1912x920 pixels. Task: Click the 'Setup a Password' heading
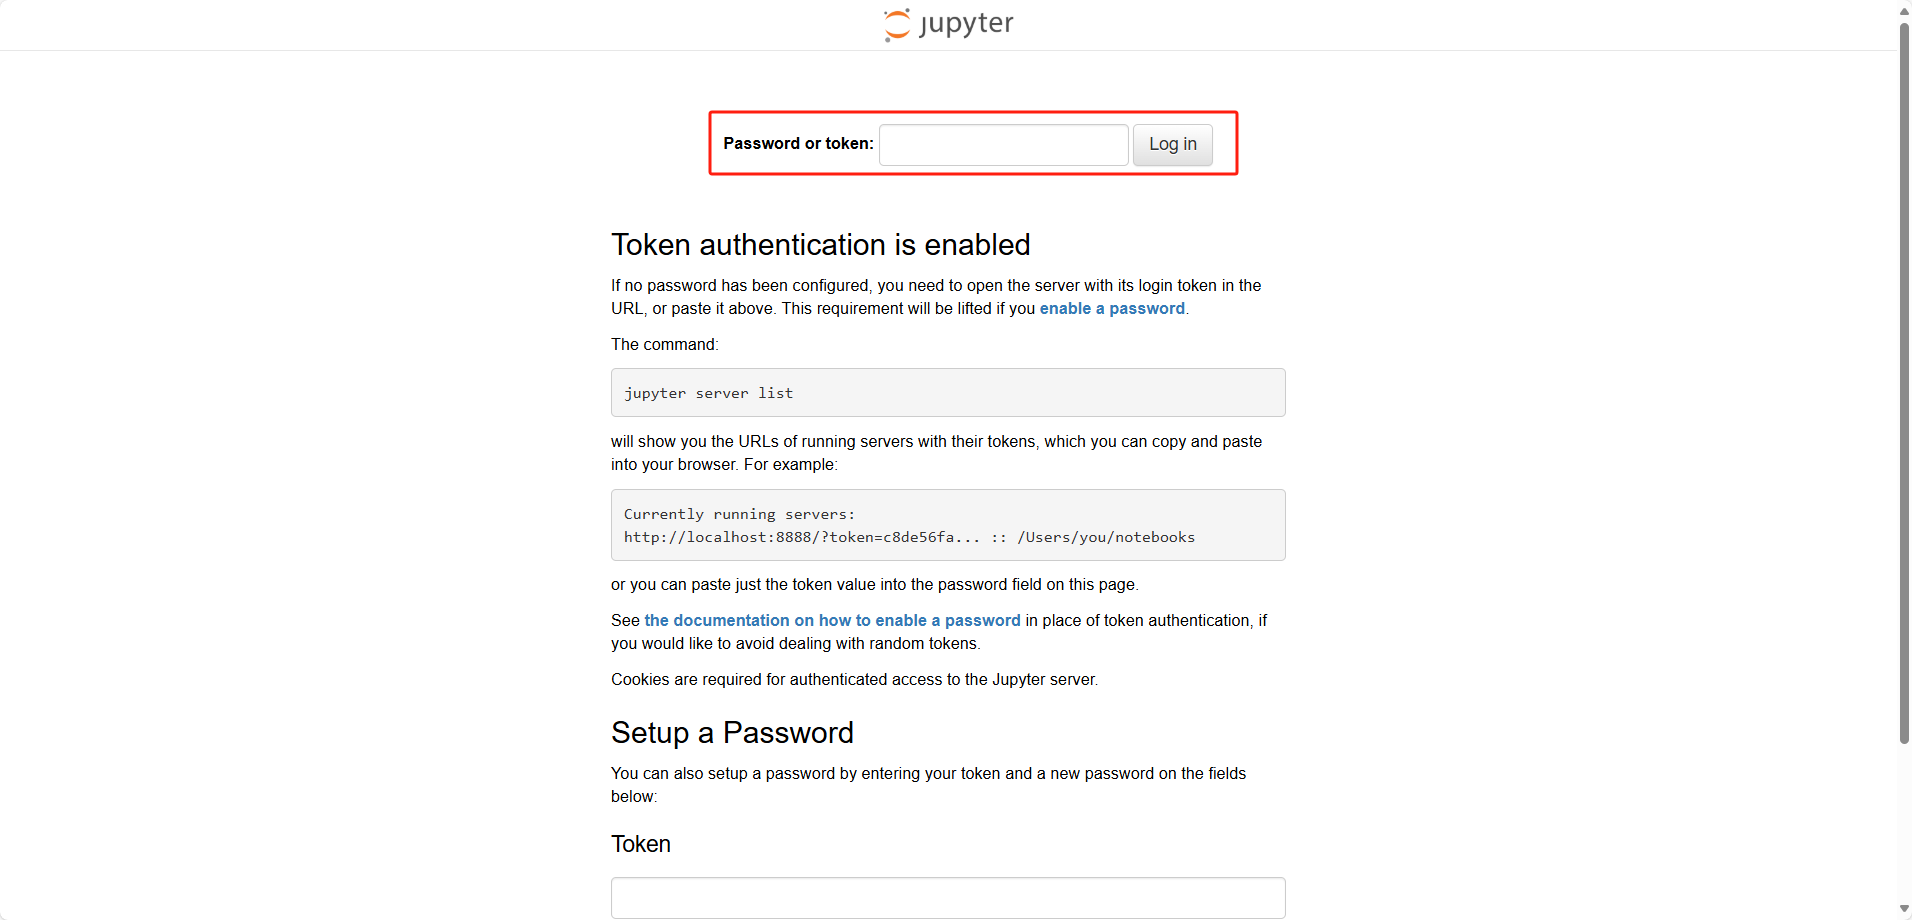click(732, 733)
